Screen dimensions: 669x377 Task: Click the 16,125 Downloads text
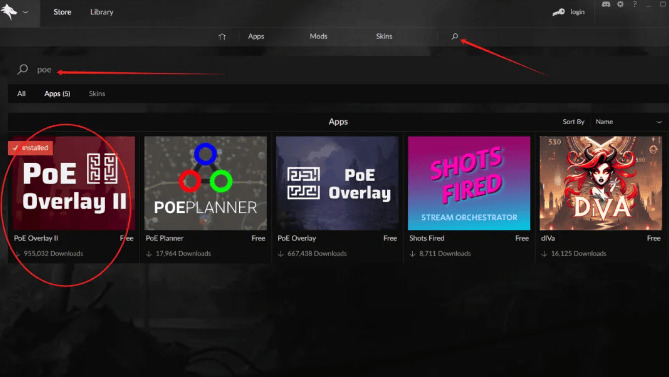click(579, 253)
